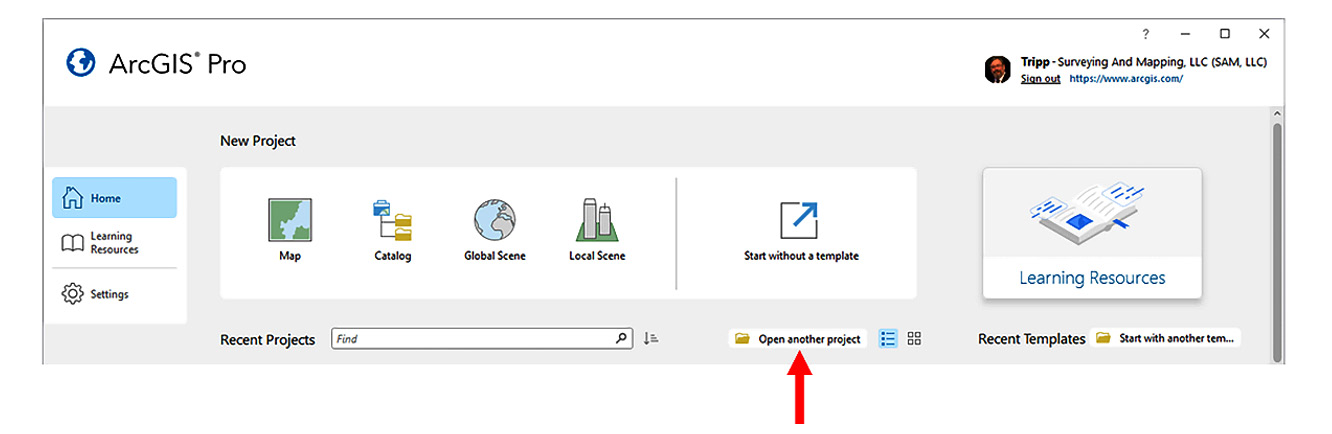Click the 'Recent Projects' heading
Viewport: 1332px width, 434px height.
click(267, 340)
